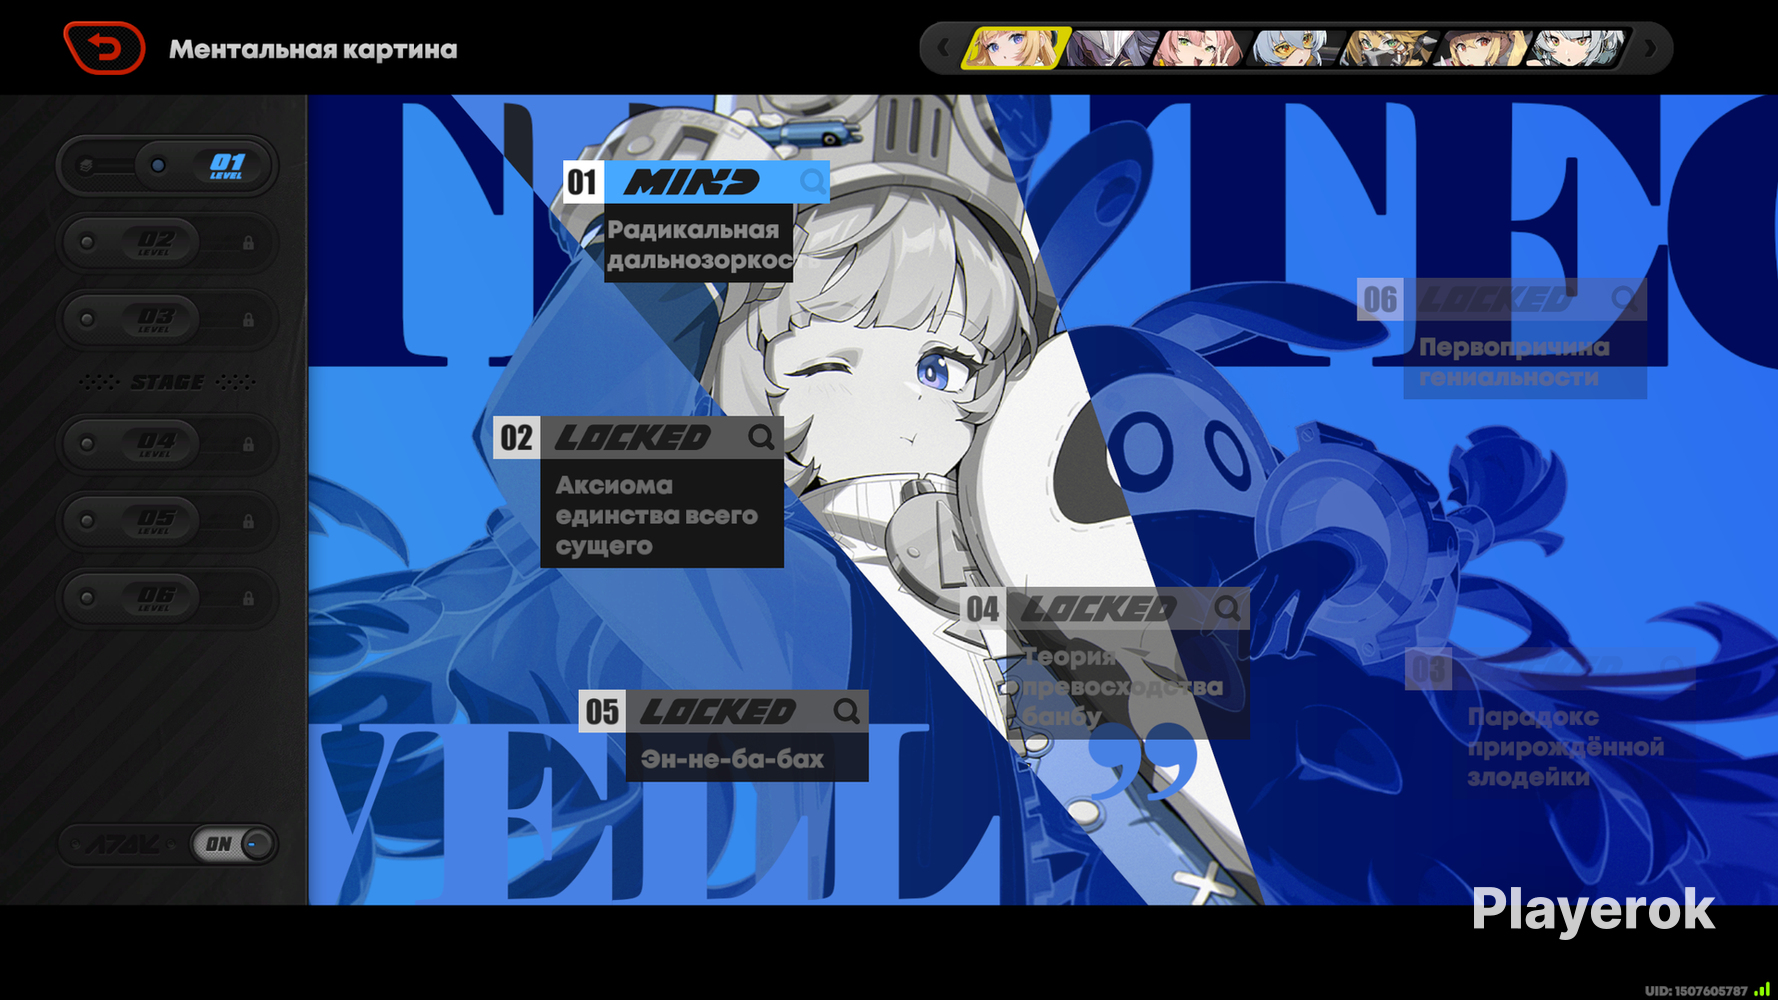This screenshot has width=1778, height=1000.
Task: Click the red back arrow button
Action: click(x=104, y=48)
